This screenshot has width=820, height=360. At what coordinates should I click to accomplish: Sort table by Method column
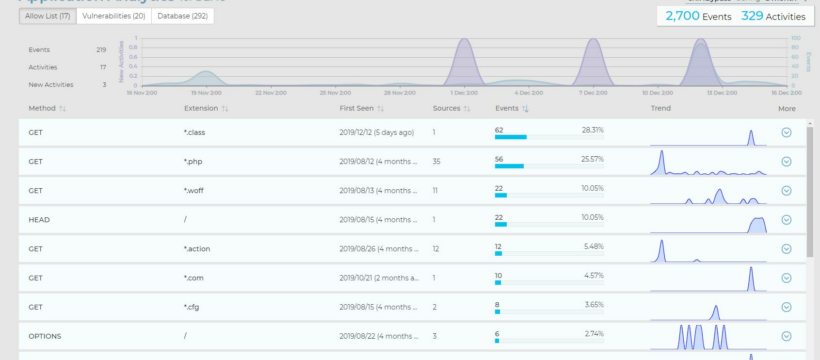(x=47, y=108)
